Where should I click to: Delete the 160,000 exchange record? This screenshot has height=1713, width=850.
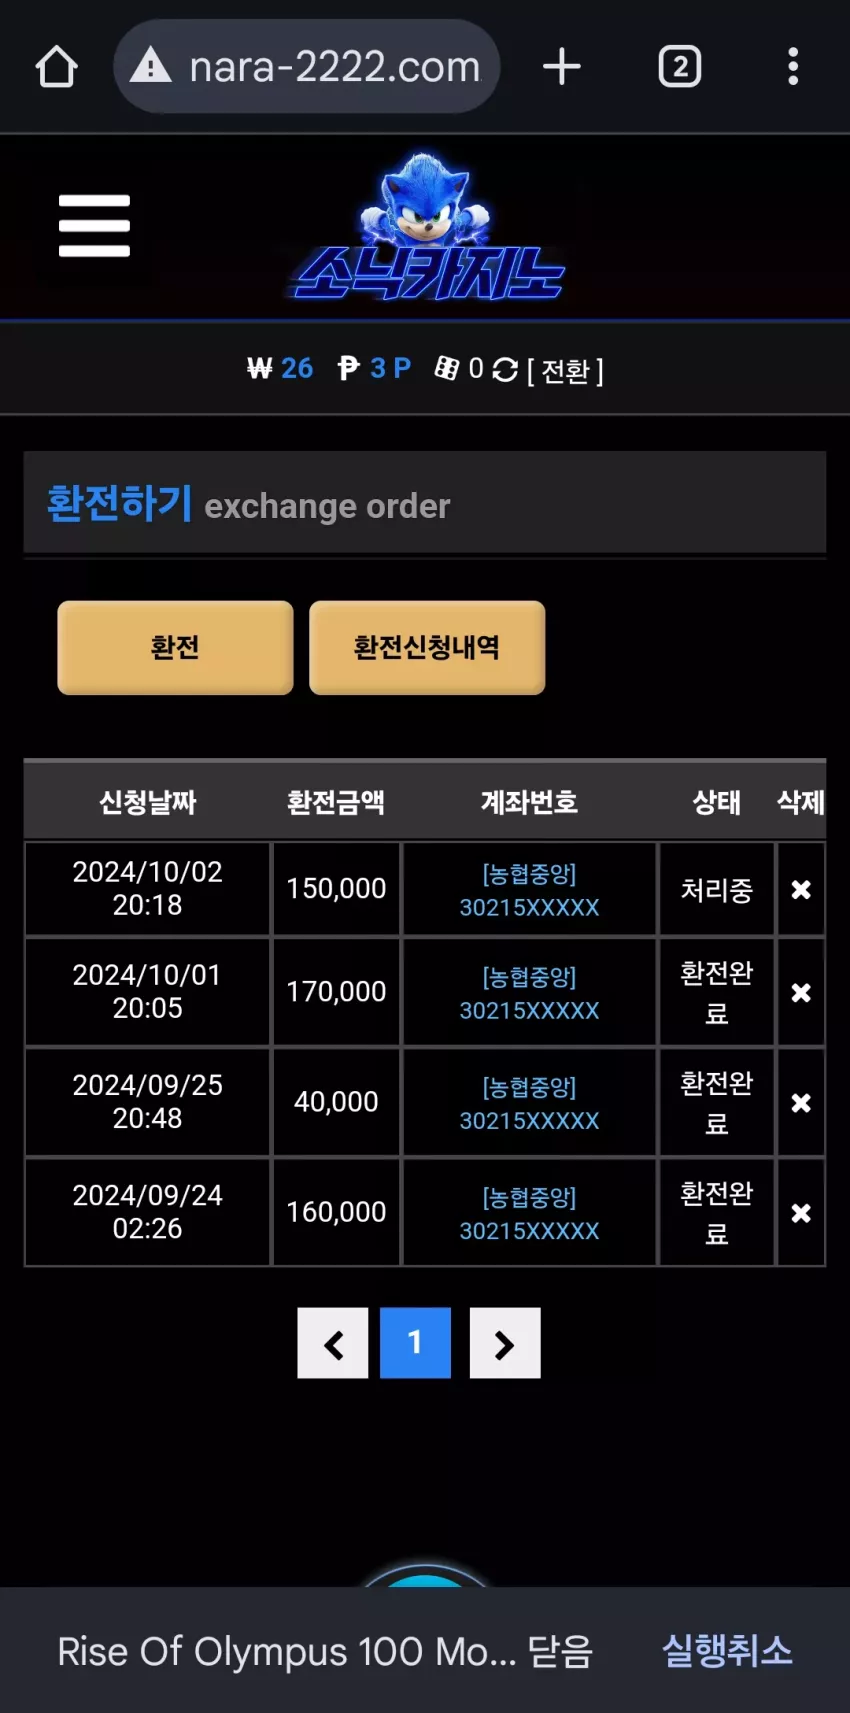(x=801, y=1213)
